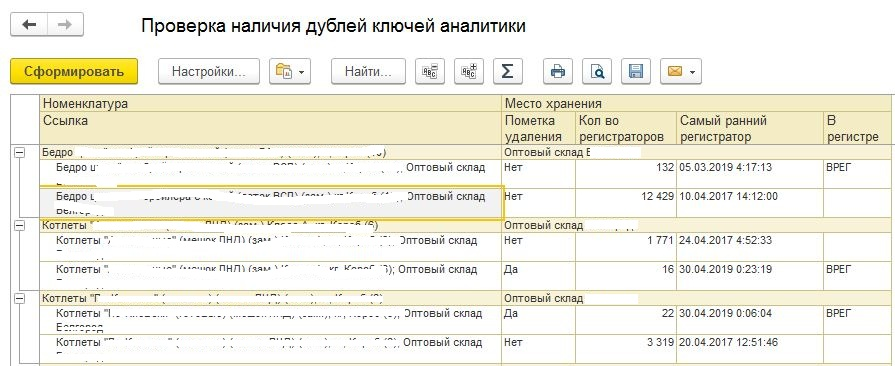Open the send by email dropdown
Screen dimensions: 895x366
tap(681, 71)
